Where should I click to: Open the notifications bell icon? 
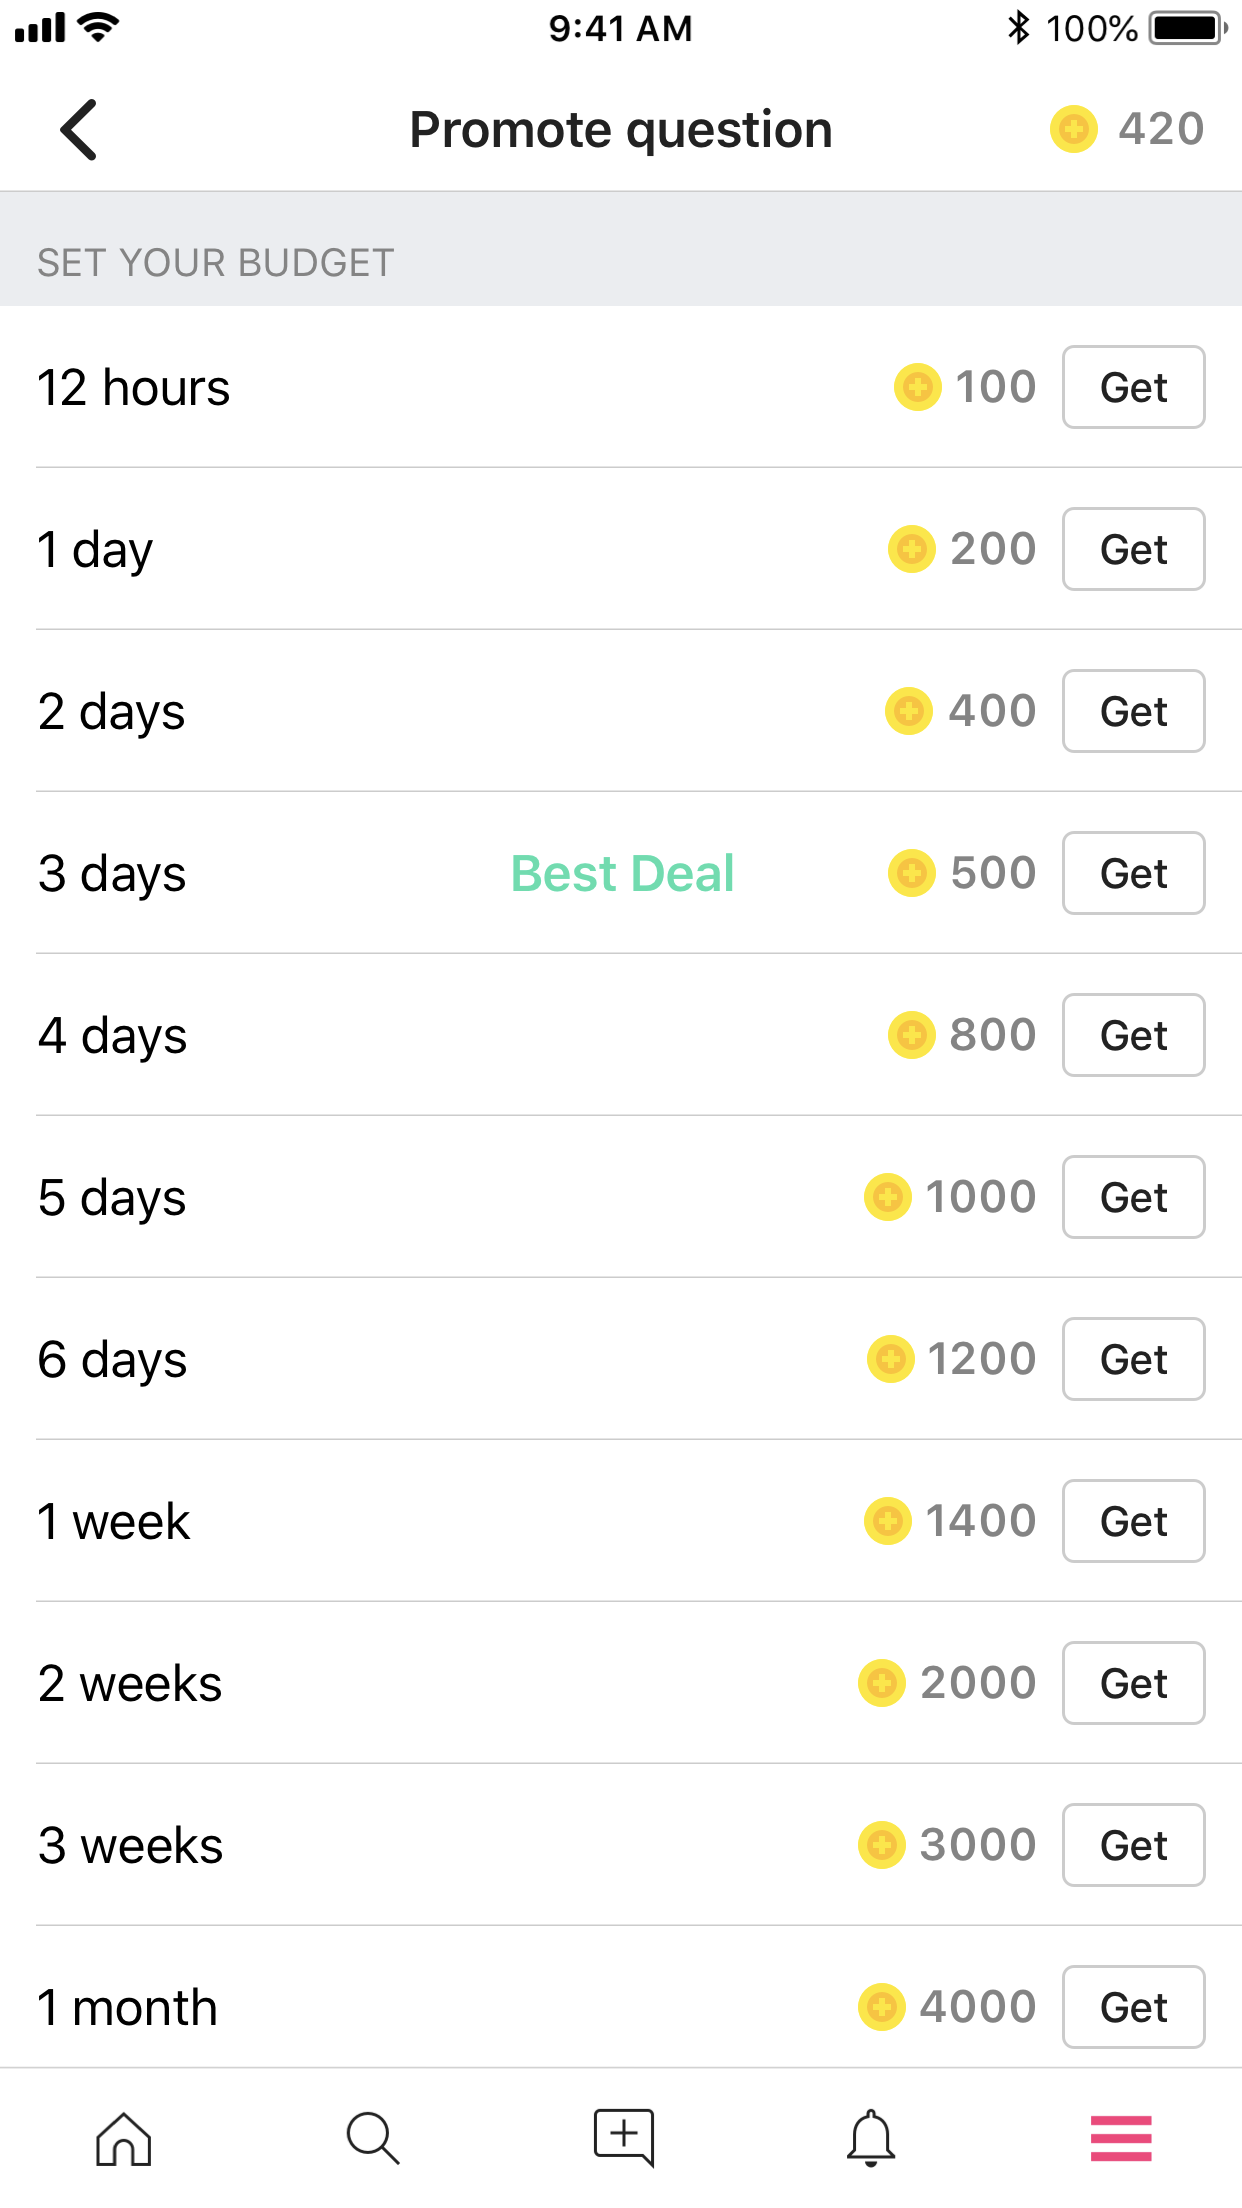tap(871, 2138)
